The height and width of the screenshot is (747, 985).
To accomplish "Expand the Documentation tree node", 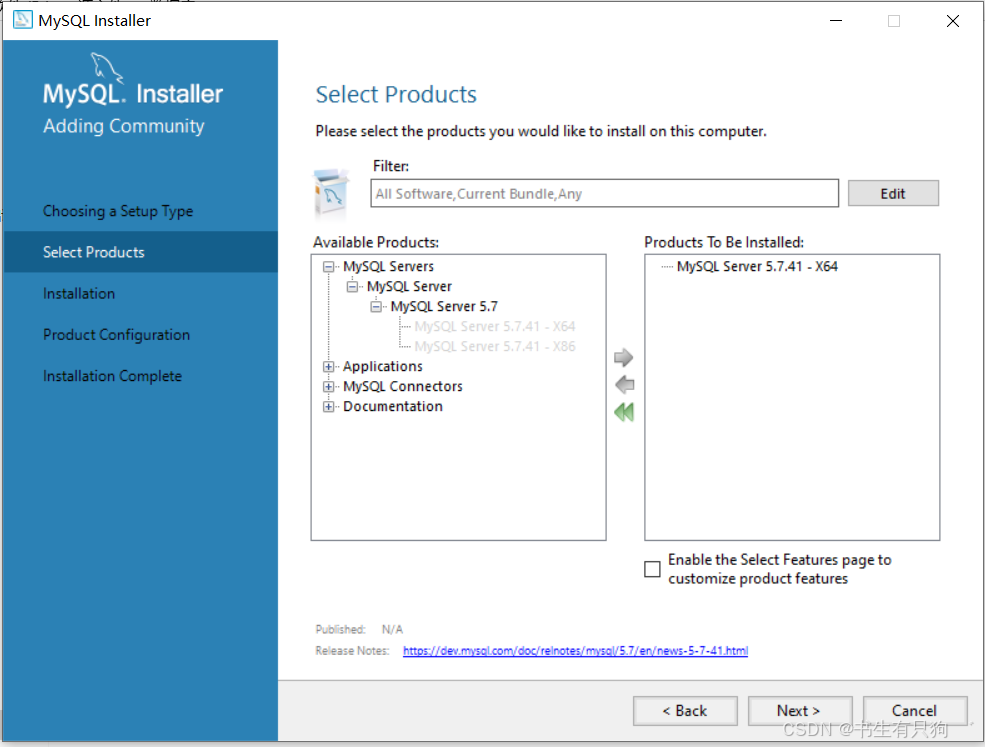I will pyautogui.click(x=328, y=407).
